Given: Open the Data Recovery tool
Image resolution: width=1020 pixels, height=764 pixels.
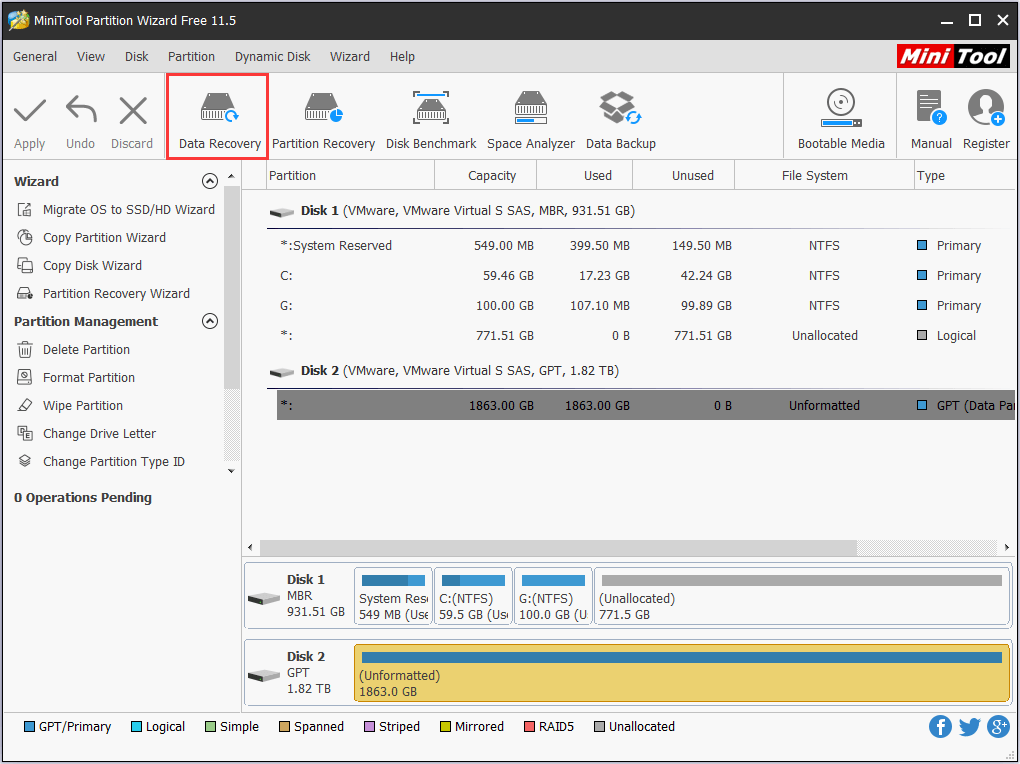Looking at the screenshot, I should (219, 117).
